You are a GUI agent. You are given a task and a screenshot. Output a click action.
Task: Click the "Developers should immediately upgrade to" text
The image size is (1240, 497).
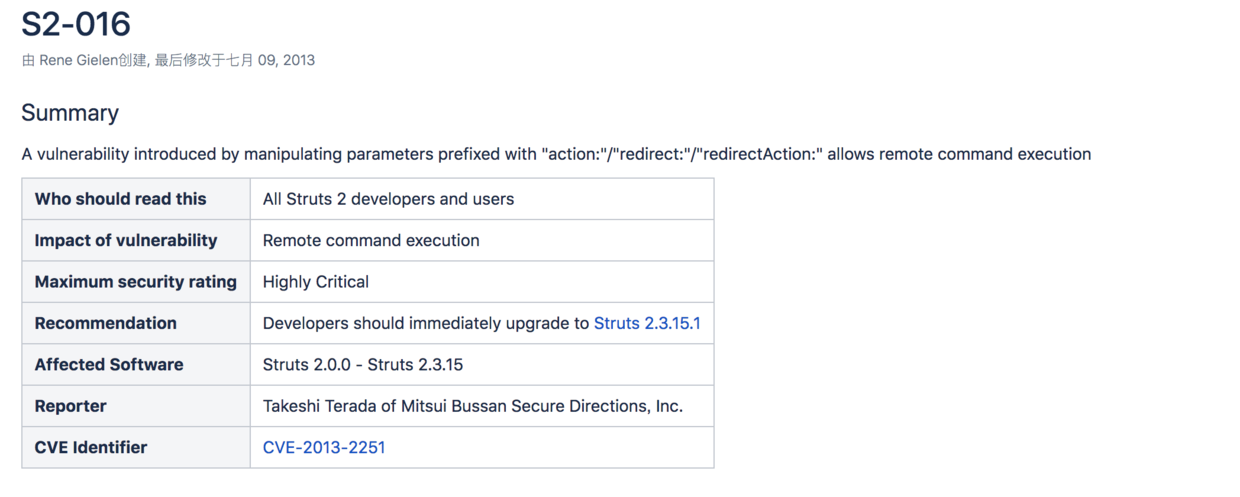coord(426,323)
